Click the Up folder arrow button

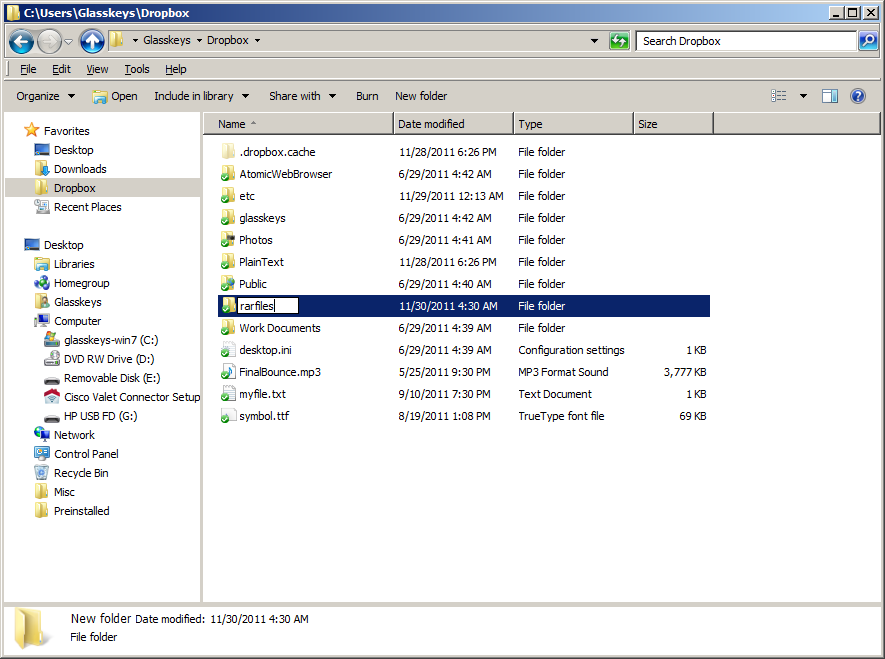click(92, 41)
